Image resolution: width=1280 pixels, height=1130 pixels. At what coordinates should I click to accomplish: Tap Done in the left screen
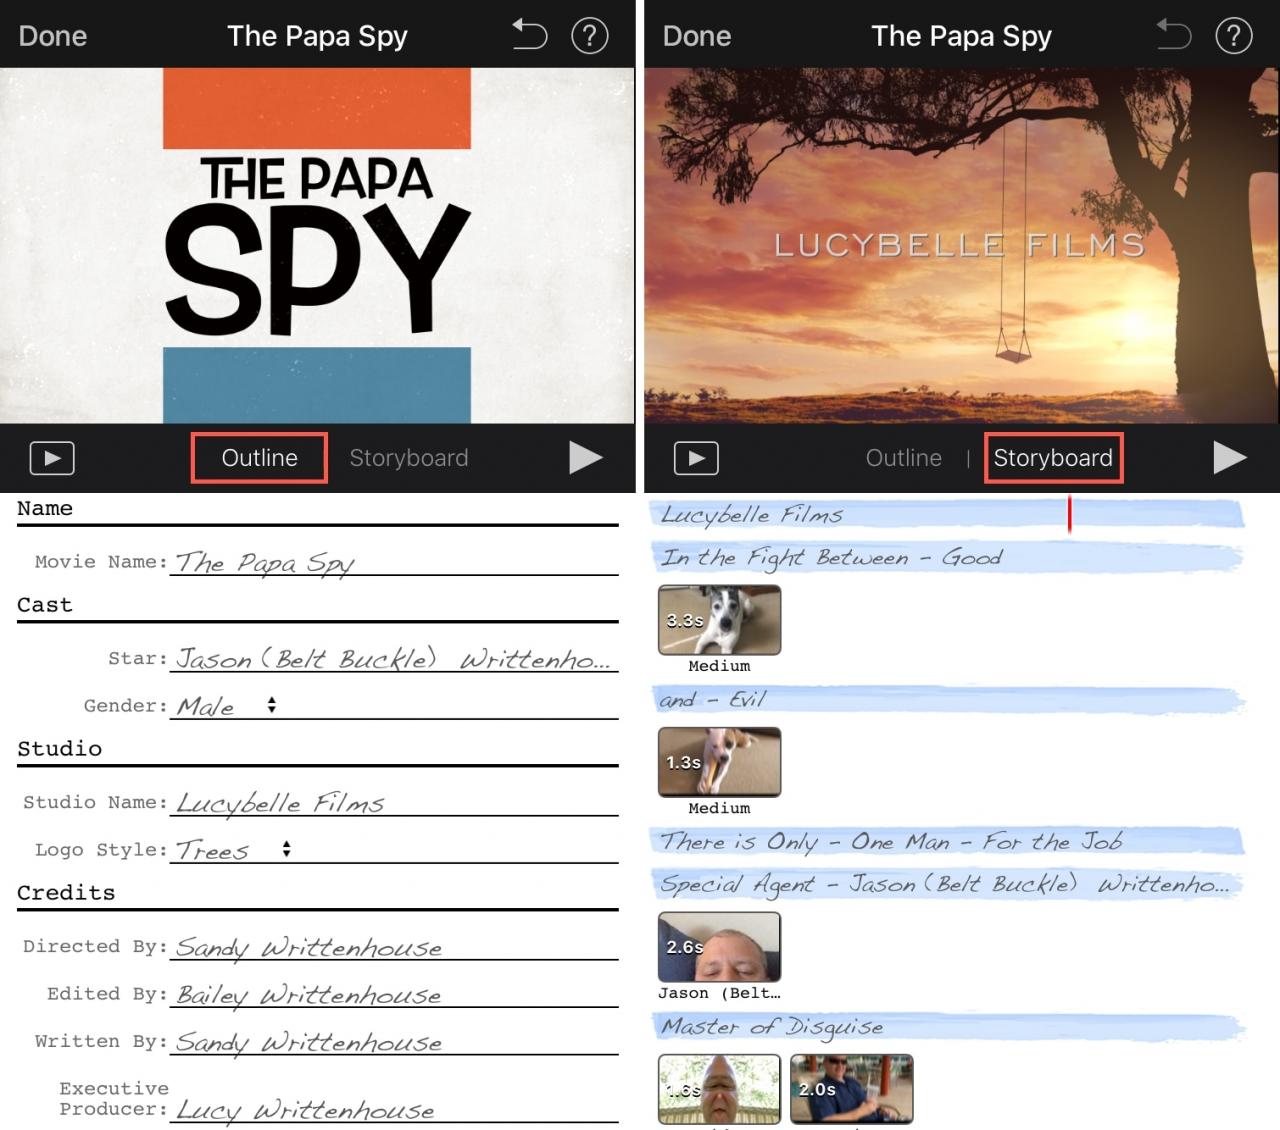coord(53,36)
